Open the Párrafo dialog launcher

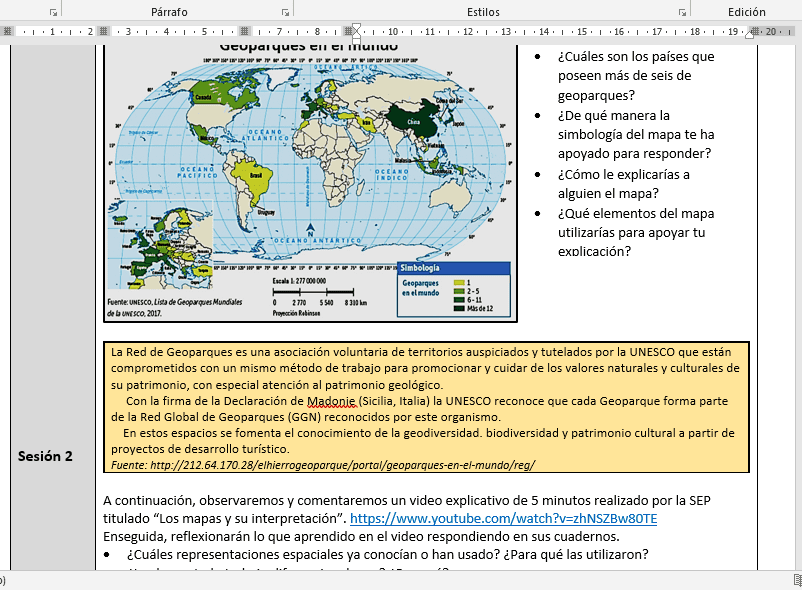[x=285, y=12]
